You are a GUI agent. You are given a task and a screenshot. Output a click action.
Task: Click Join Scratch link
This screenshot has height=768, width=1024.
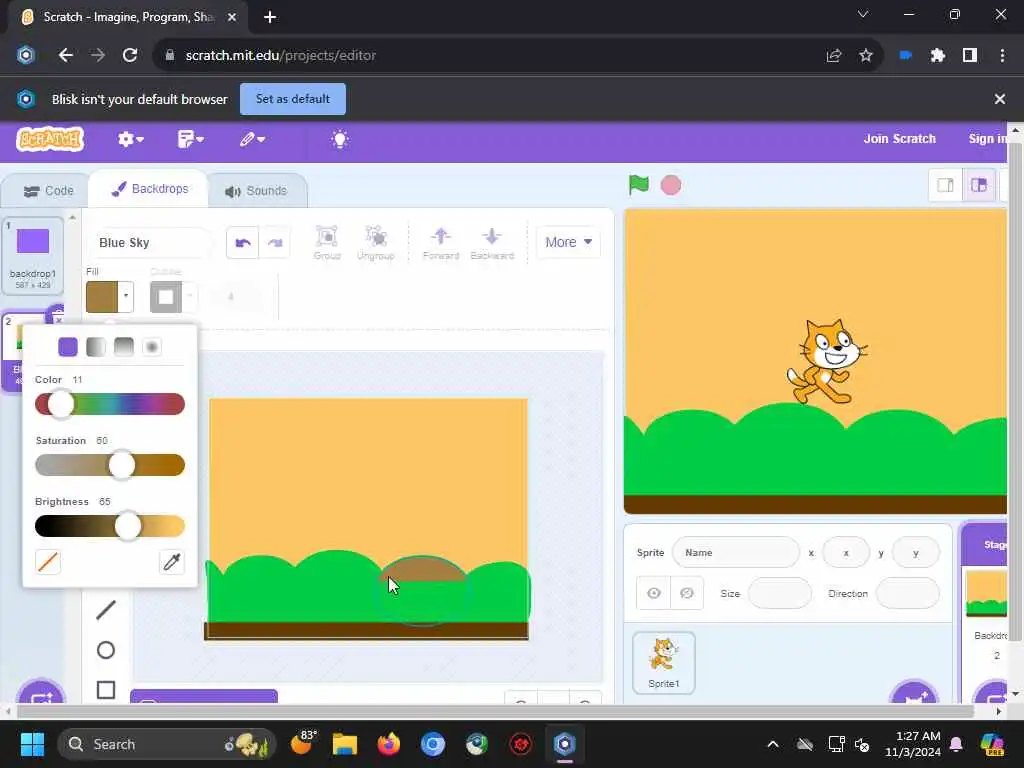[899, 138]
